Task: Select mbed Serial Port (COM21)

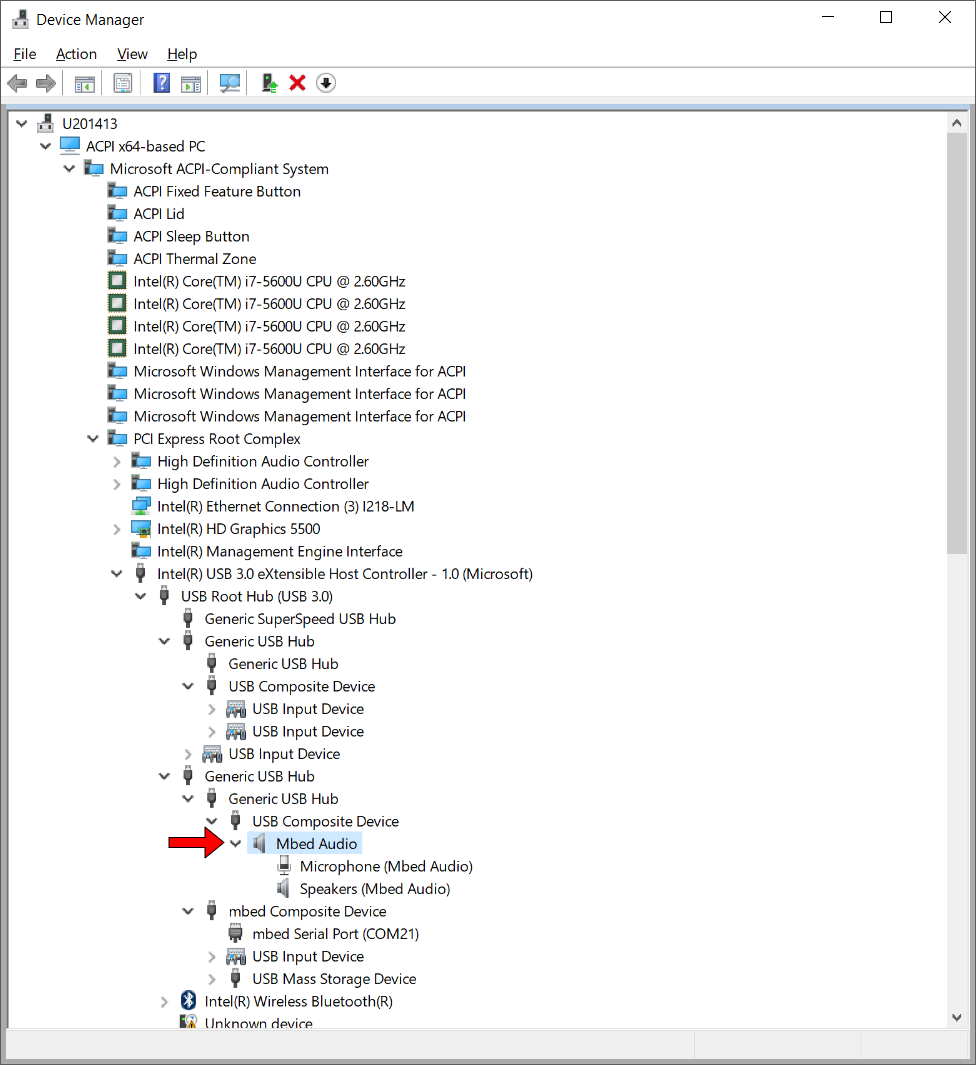Action: (x=335, y=933)
